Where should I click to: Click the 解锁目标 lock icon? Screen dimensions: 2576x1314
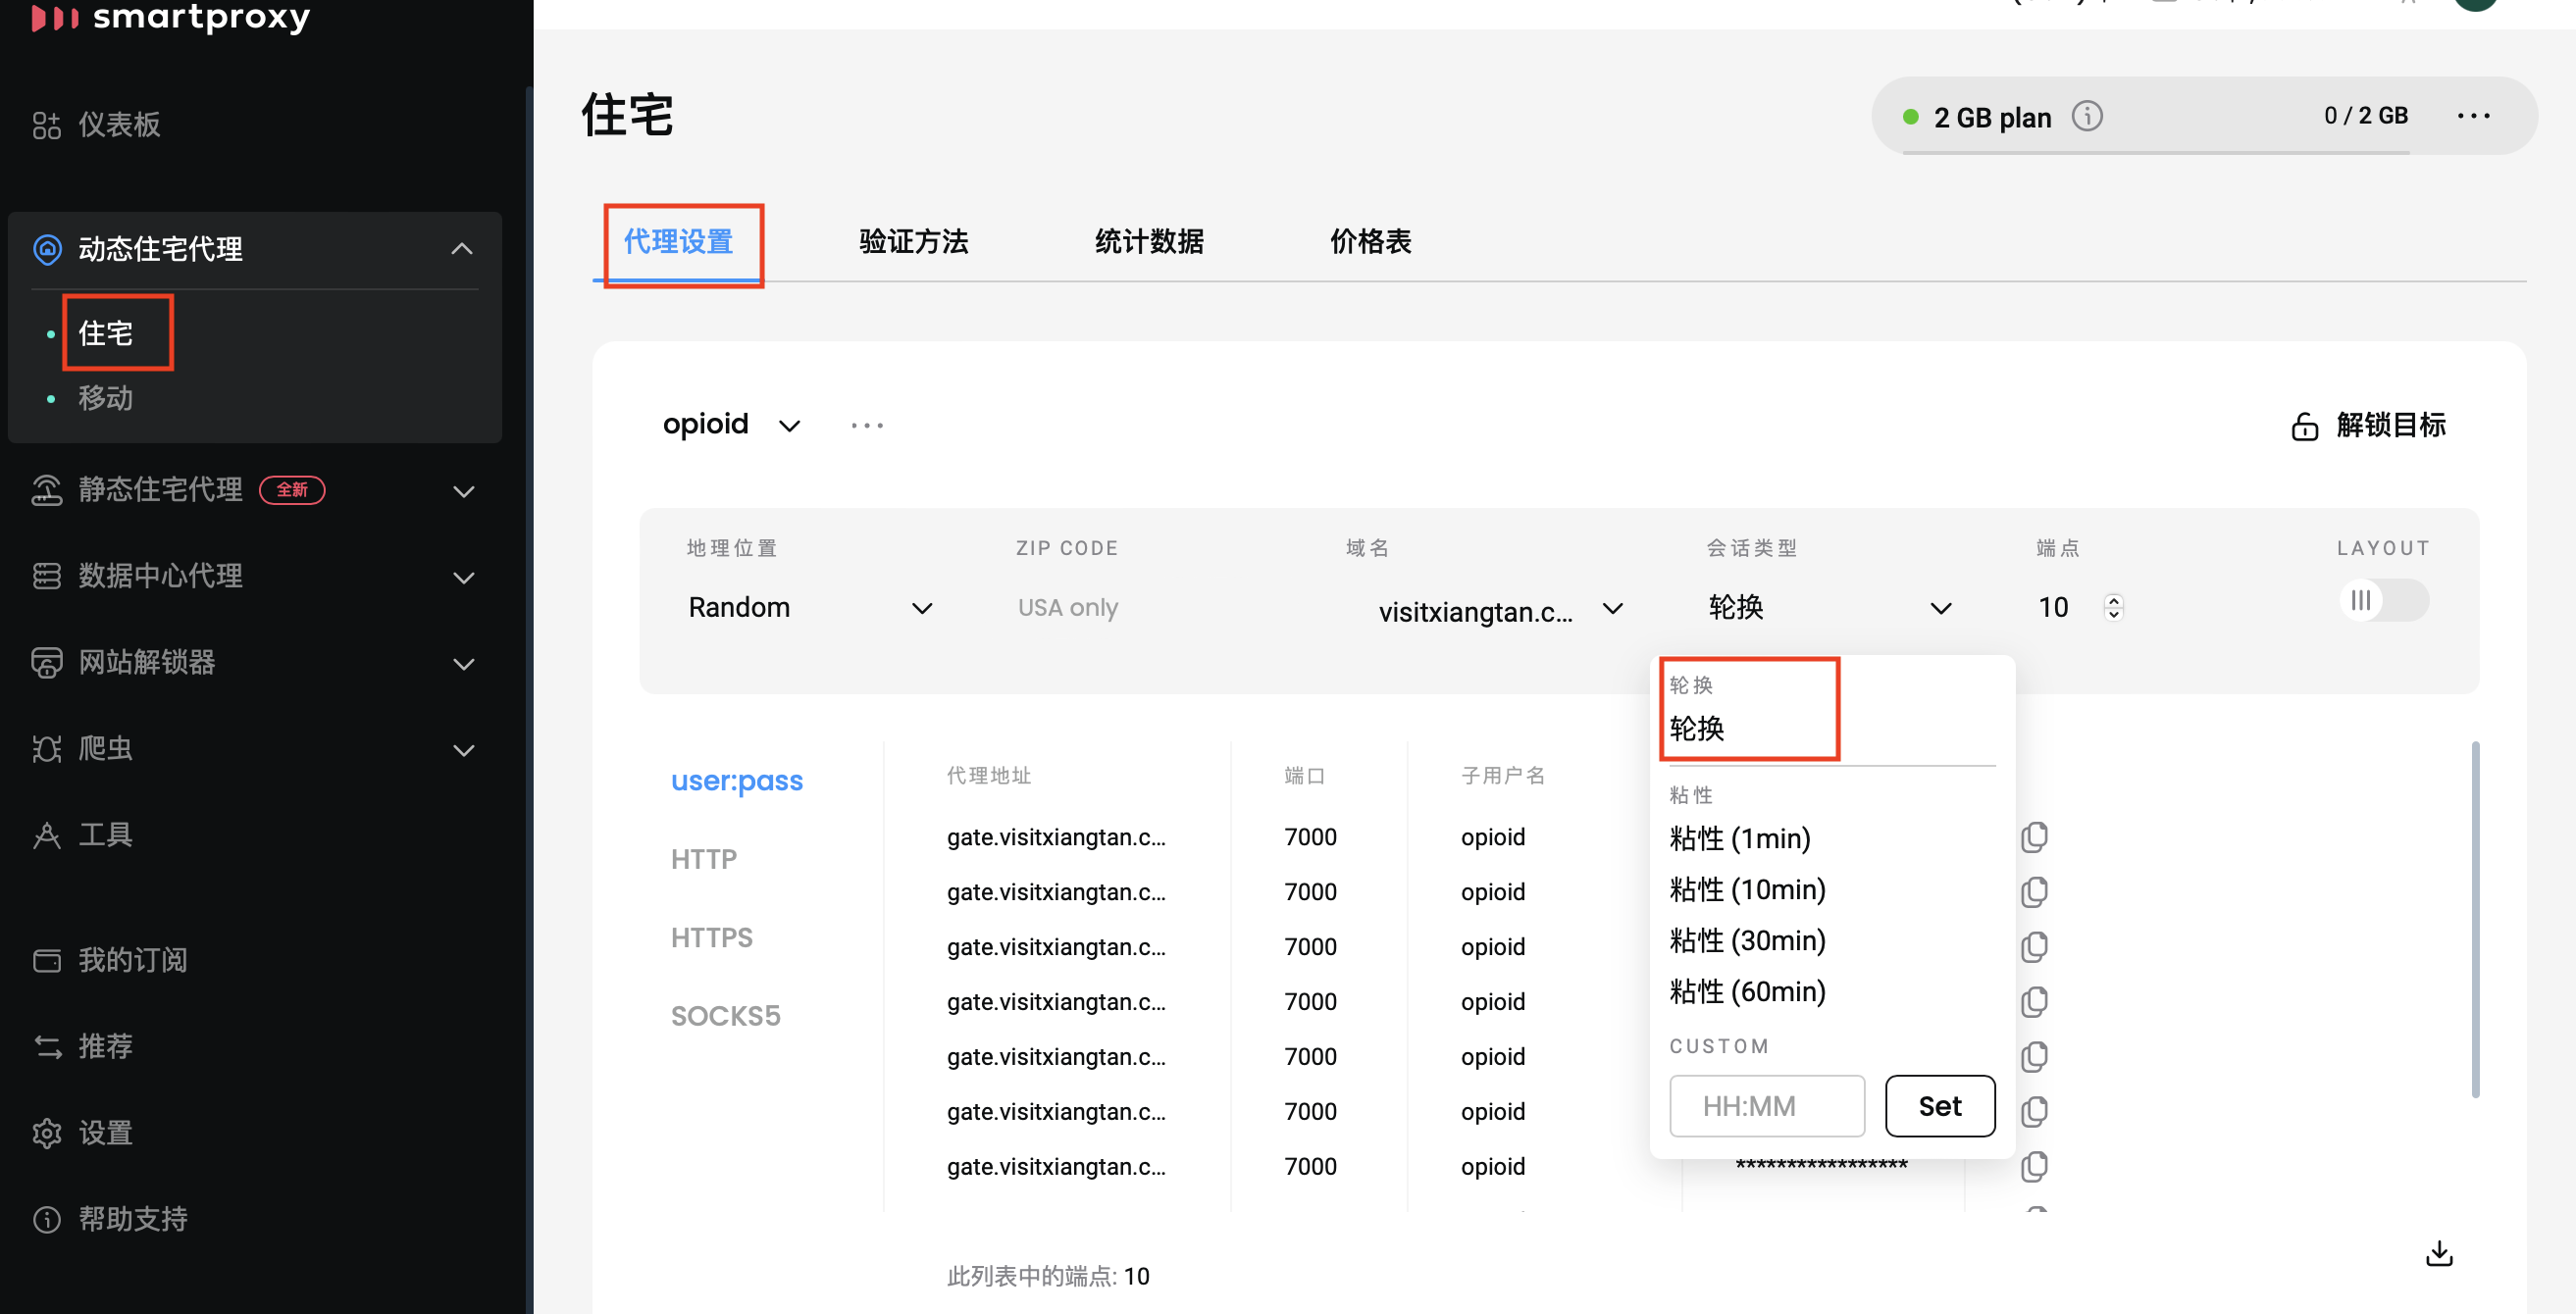[2304, 426]
